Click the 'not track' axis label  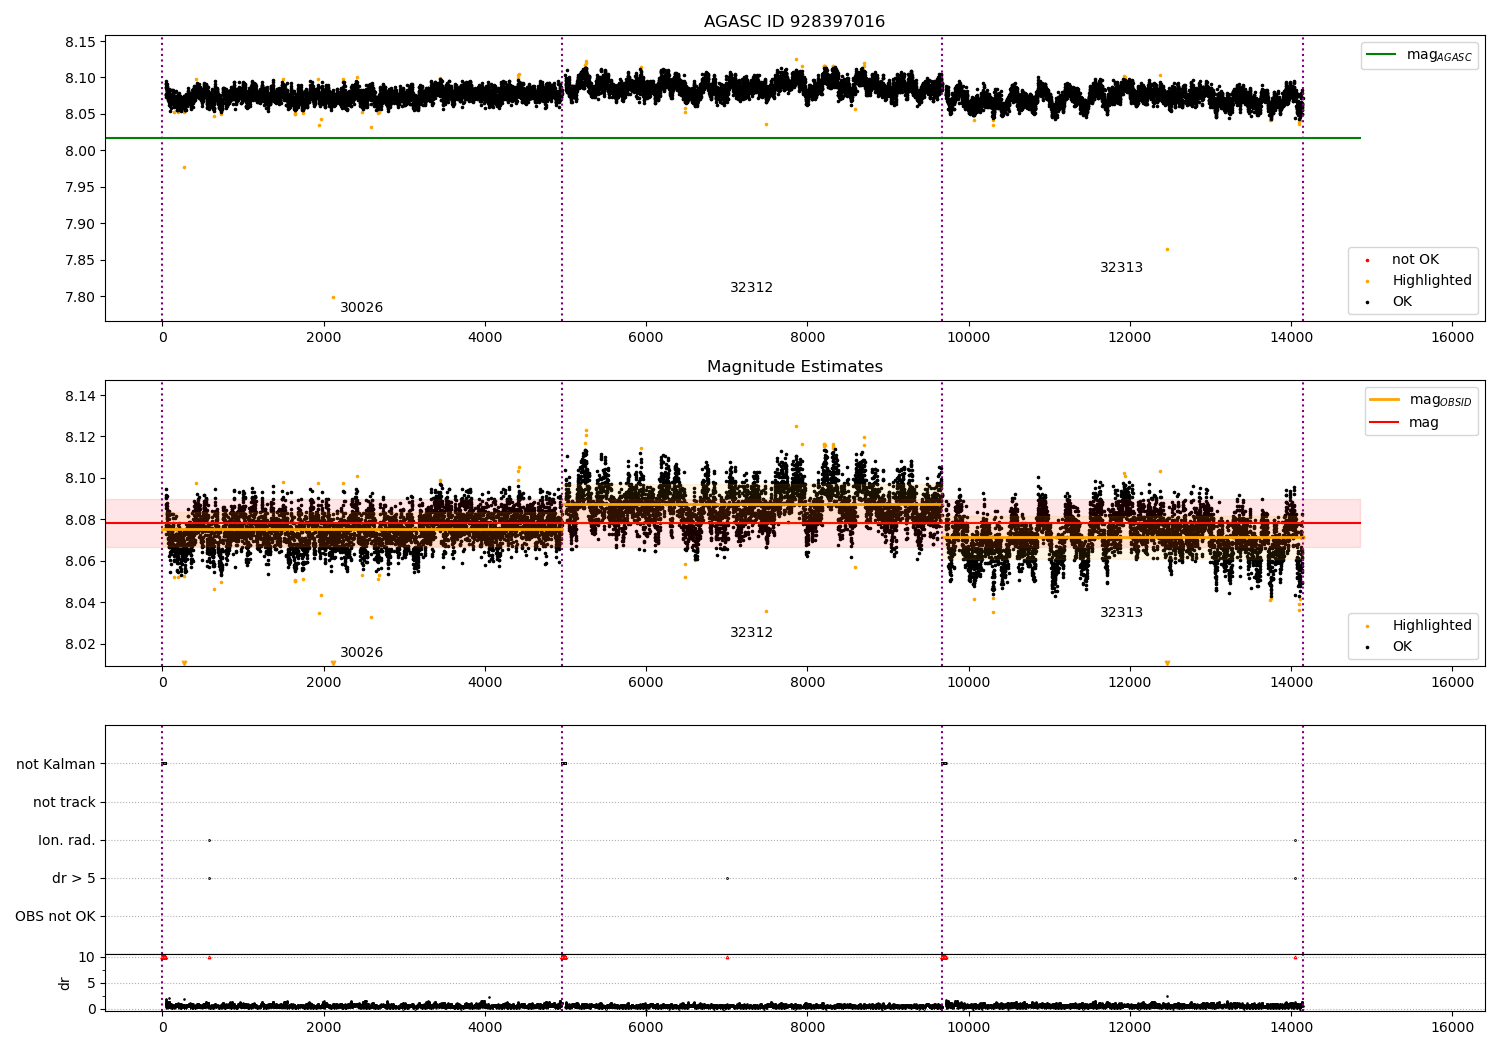pyautogui.click(x=64, y=802)
